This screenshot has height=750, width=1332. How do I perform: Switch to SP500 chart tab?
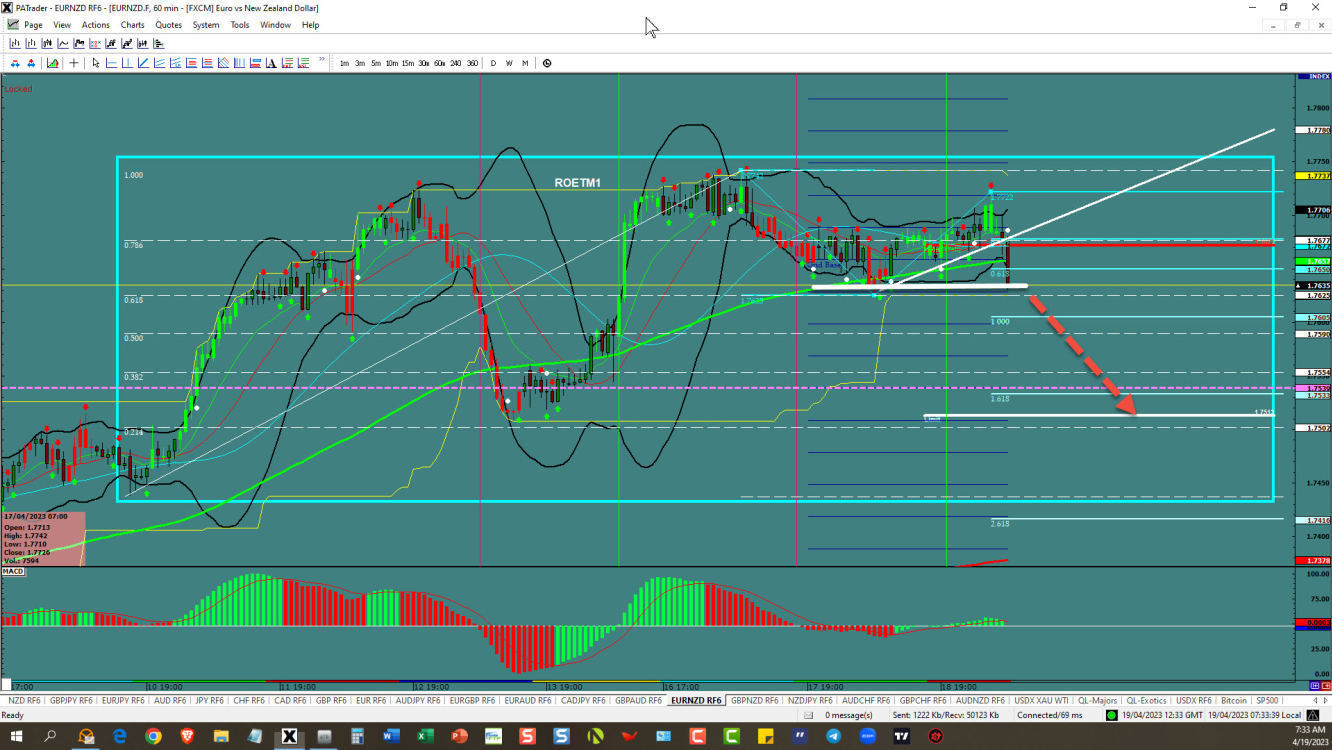pyautogui.click(x=1267, y=700)
